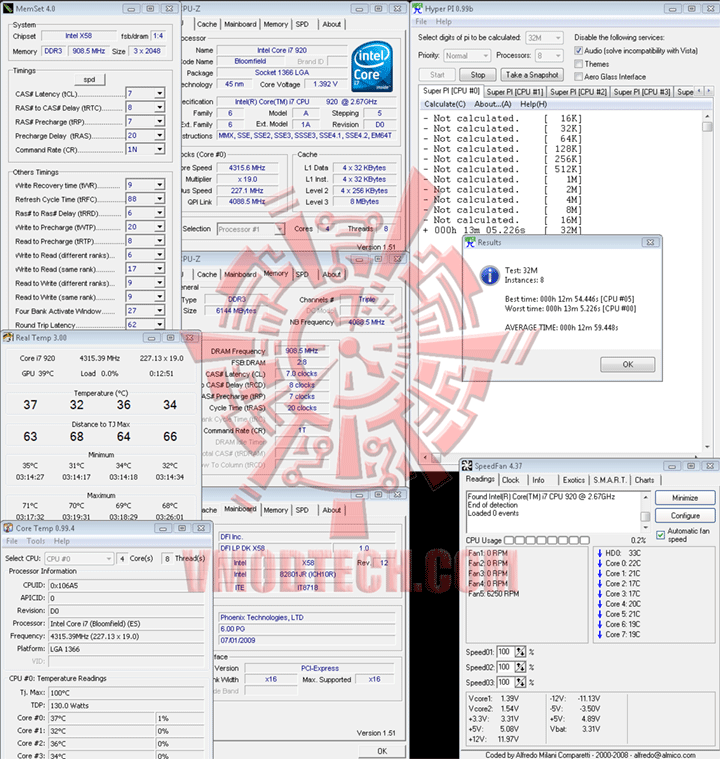This screenshot has height=759, width=720.
Task: Click Take a Snapshot button
Action: pyautogui.click(x=532, y=75)
